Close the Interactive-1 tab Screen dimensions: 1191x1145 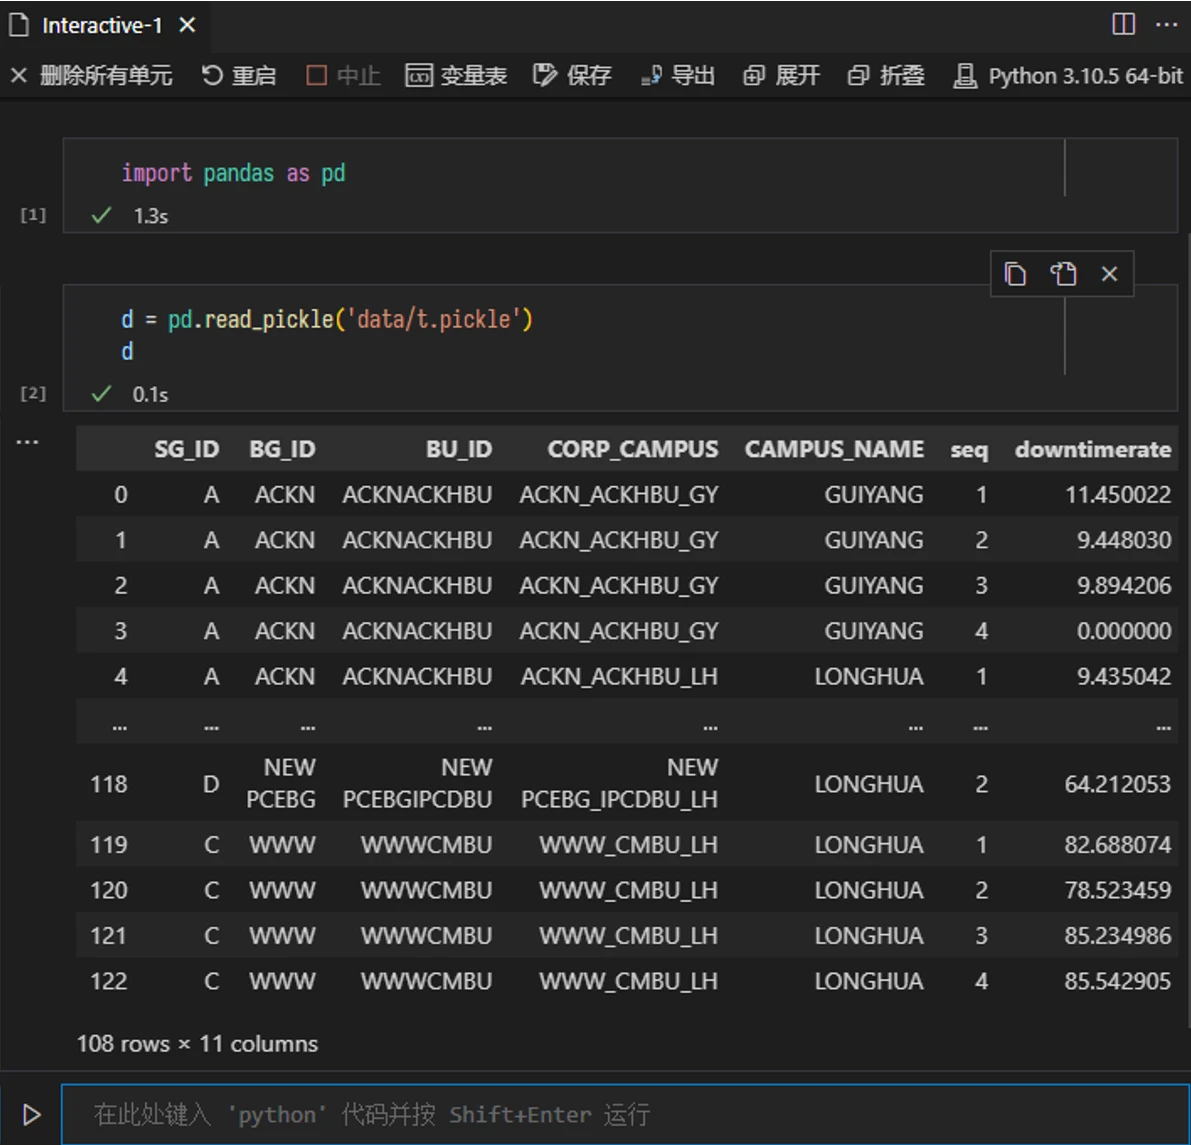coord(187,25)
